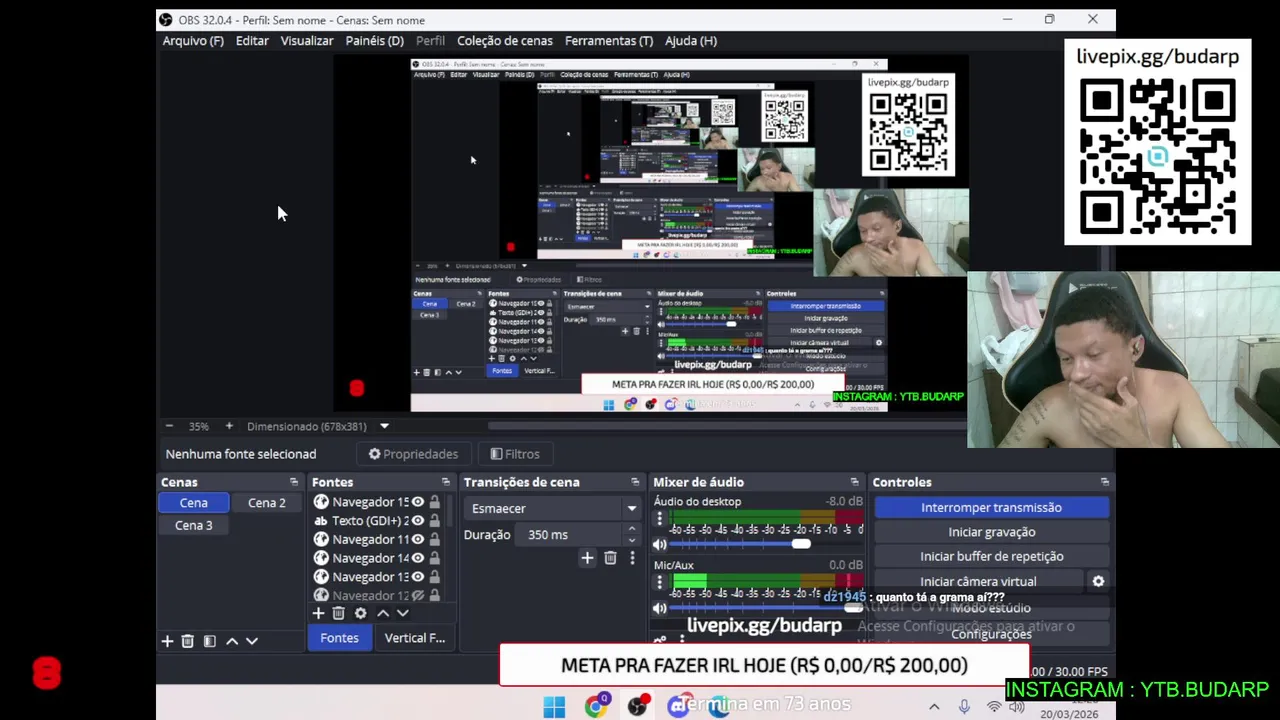The height and width of the screenshot is (720, 1280).
Task: Decrease transition duration with the down stepper
Action: [632, 540]
